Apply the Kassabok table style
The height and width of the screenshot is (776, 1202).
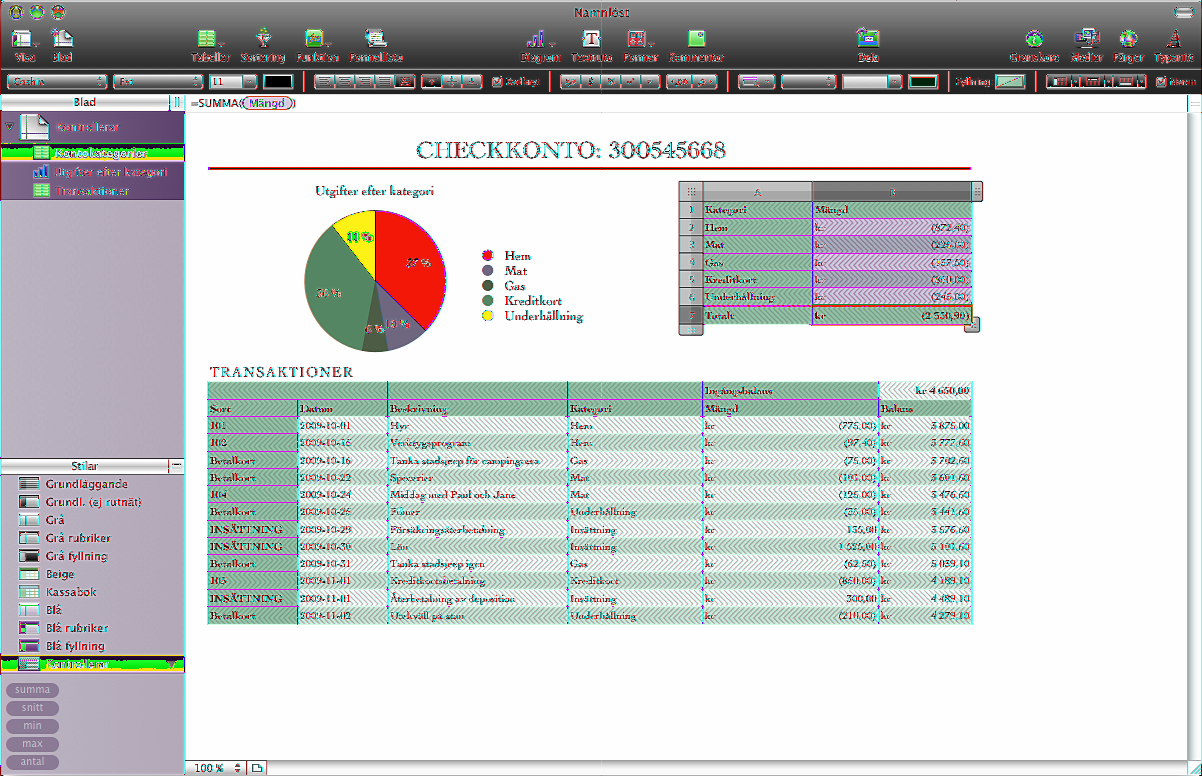pyautogui.click(x=92, y=592)
